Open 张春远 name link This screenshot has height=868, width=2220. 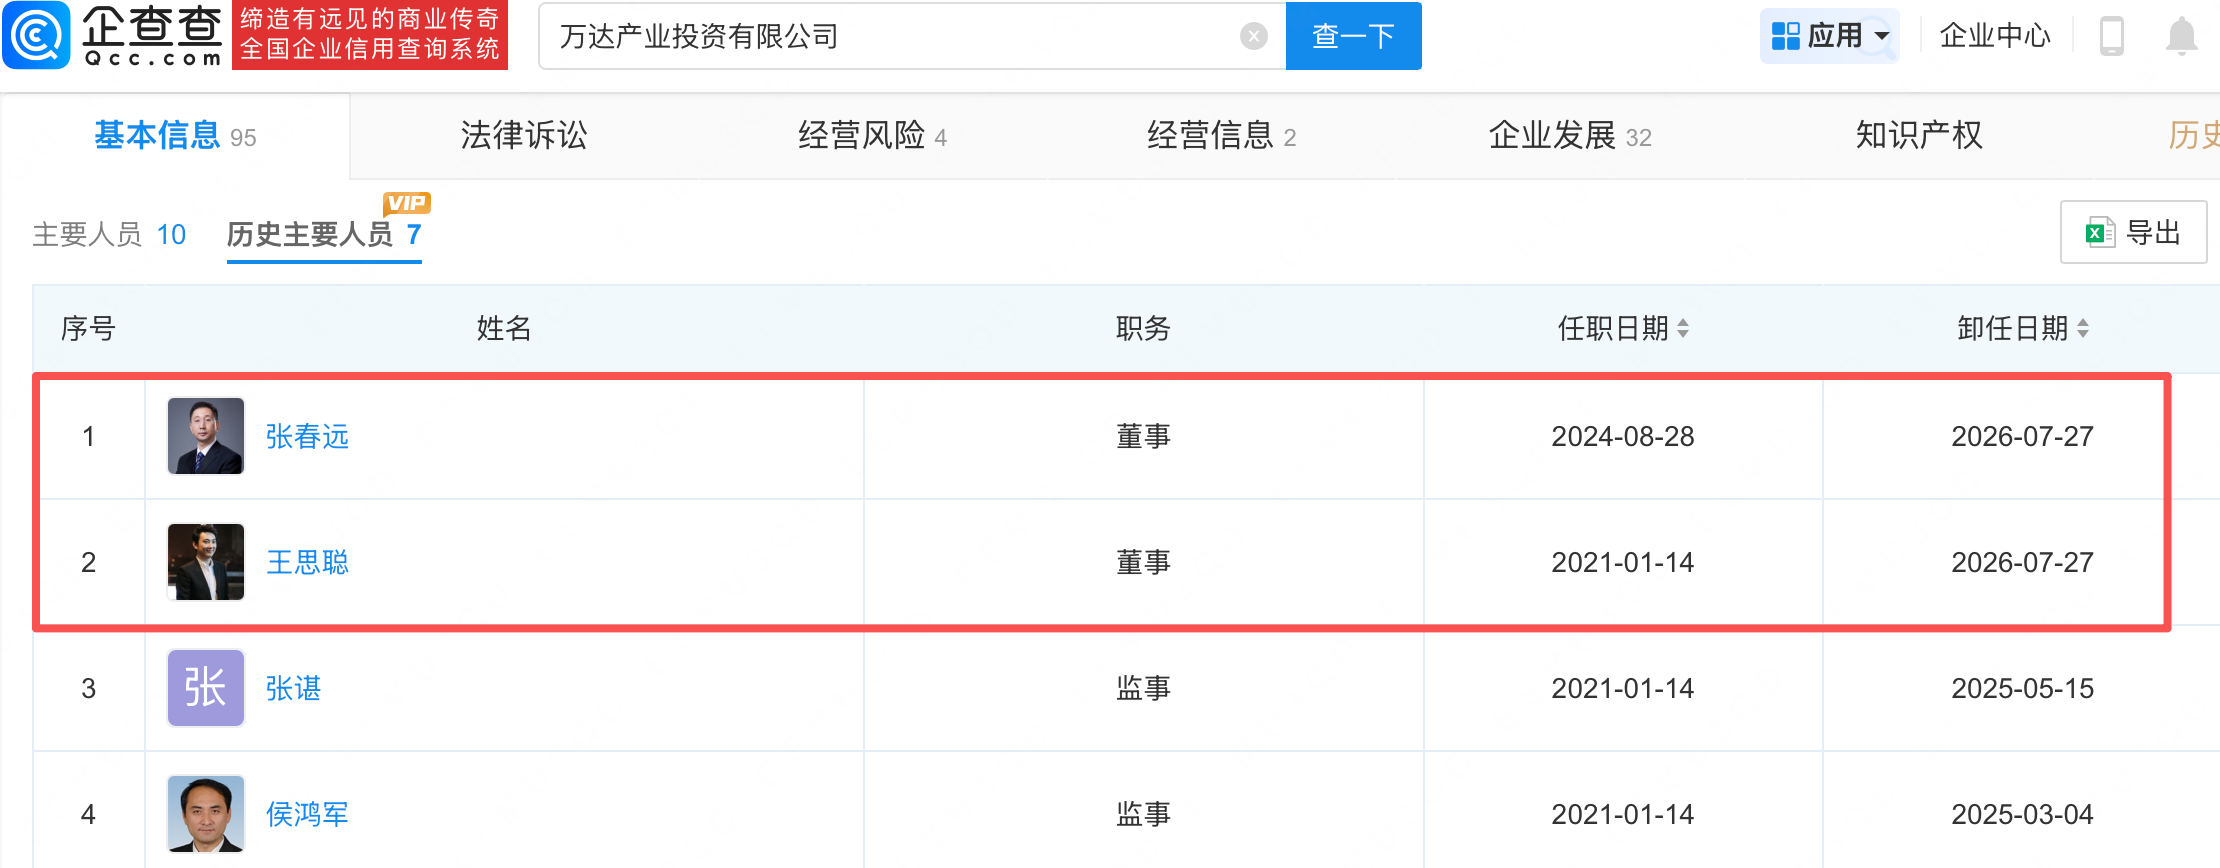pos(307,436)
